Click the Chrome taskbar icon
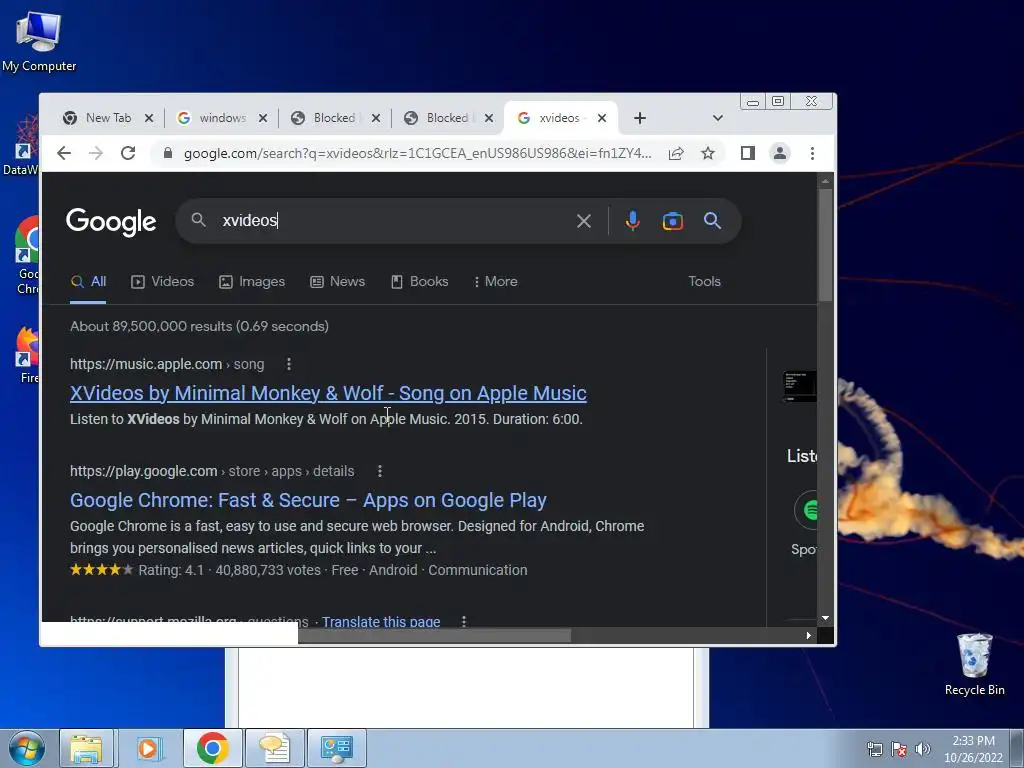Viewport: 1024px width, 768px height. (x=212, y=748)
